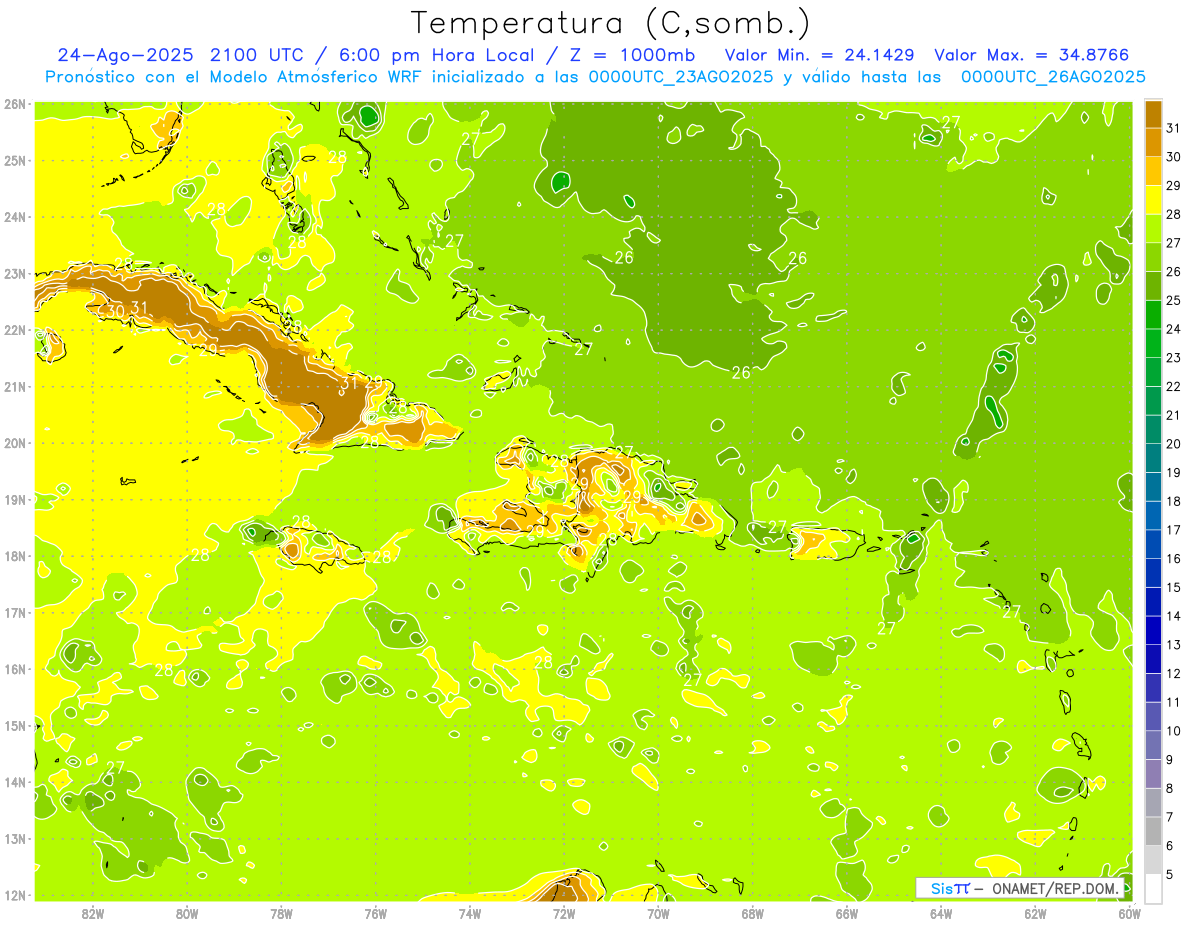The height and width of the screenshot is (927, 1200).
Task: Pick the brown swatch above 31 on color bar
Action: coord(1153,115)
